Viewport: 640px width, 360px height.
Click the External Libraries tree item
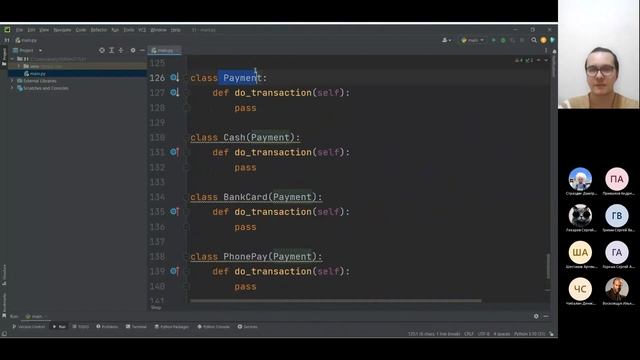pyautogui.click(x=40, y=81)
